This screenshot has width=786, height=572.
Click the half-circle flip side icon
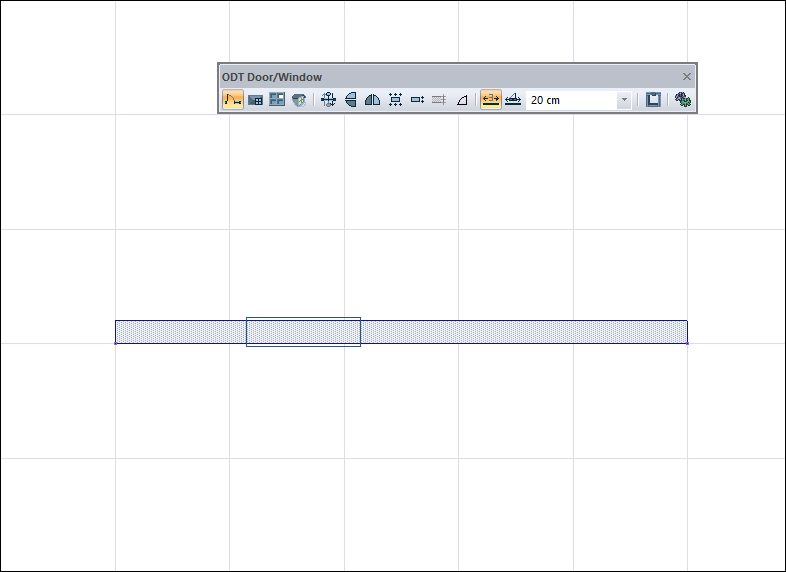[351, 100]
